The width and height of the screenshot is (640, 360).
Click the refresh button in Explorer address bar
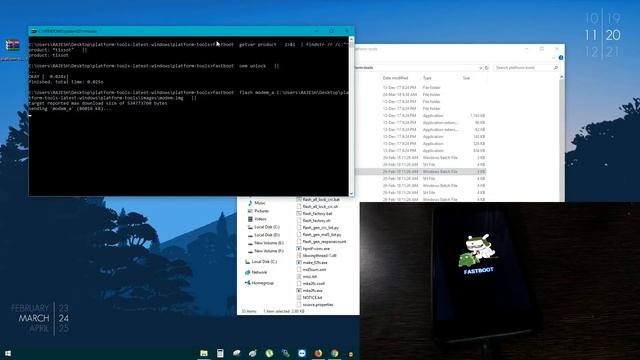(487, 68)
